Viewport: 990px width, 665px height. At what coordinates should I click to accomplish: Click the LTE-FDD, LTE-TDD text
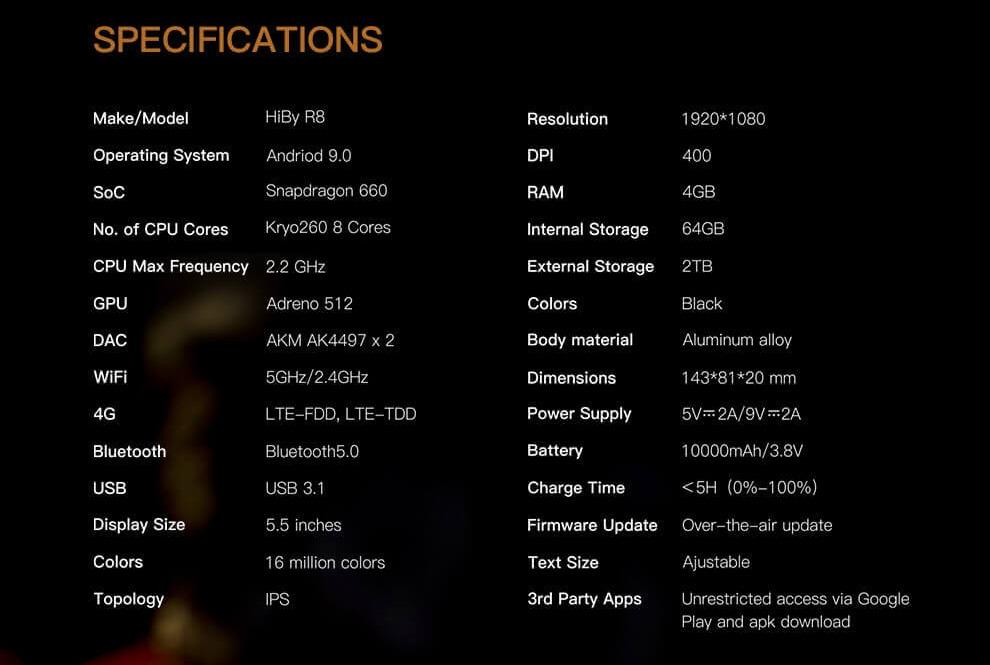pos(341,414)
